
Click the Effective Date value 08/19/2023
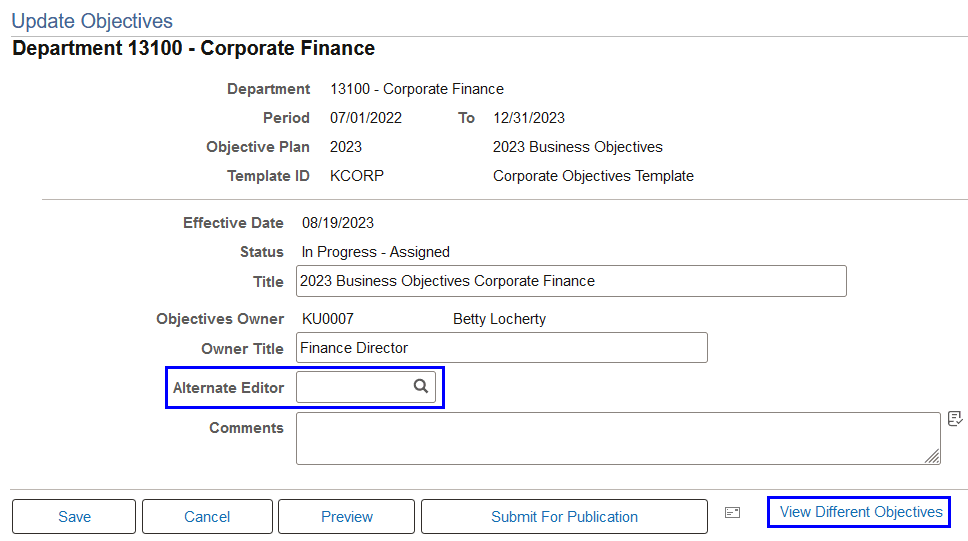(x=338, y=223)
